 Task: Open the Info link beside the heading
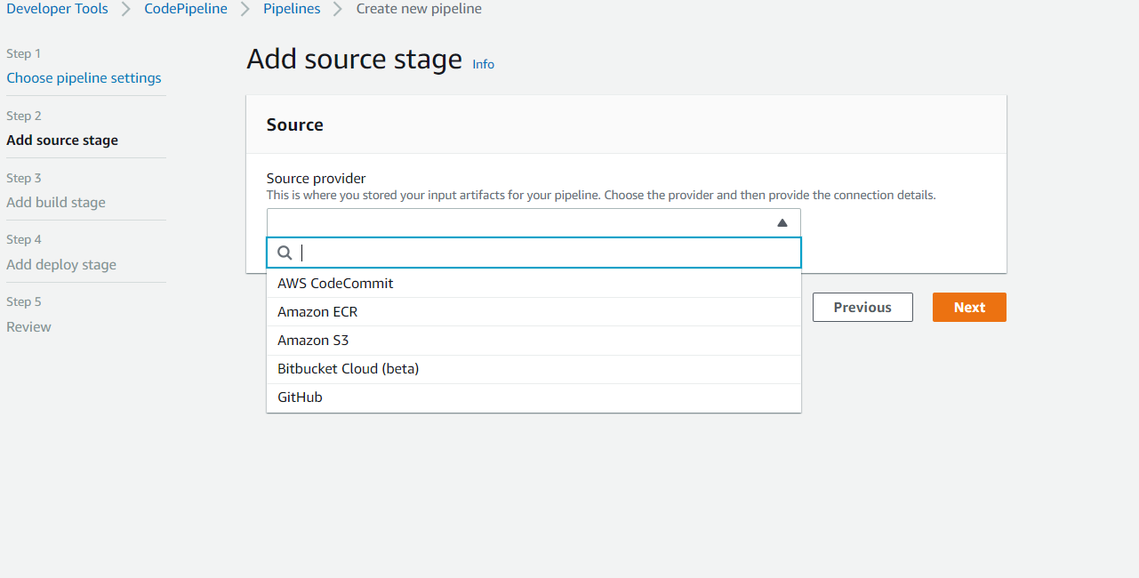point(483,64)
